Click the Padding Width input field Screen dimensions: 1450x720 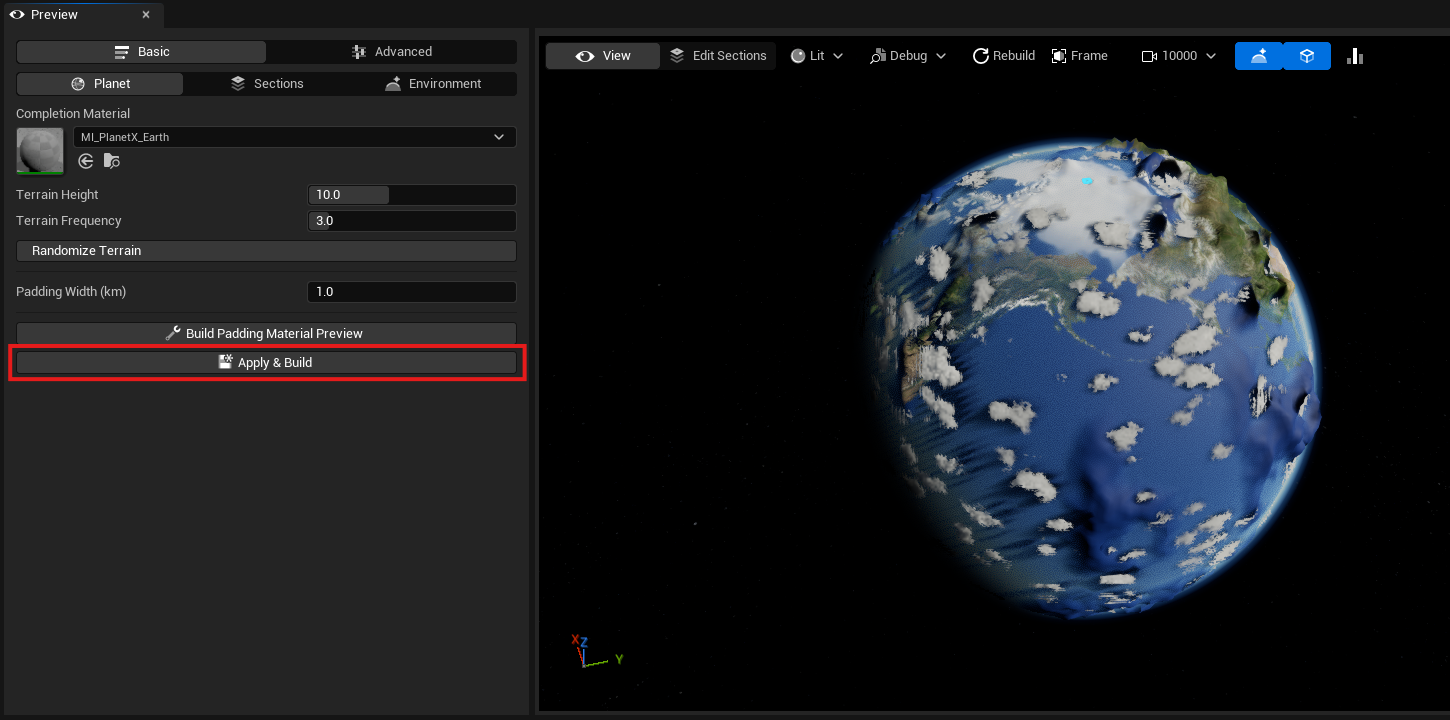(411, 292)
